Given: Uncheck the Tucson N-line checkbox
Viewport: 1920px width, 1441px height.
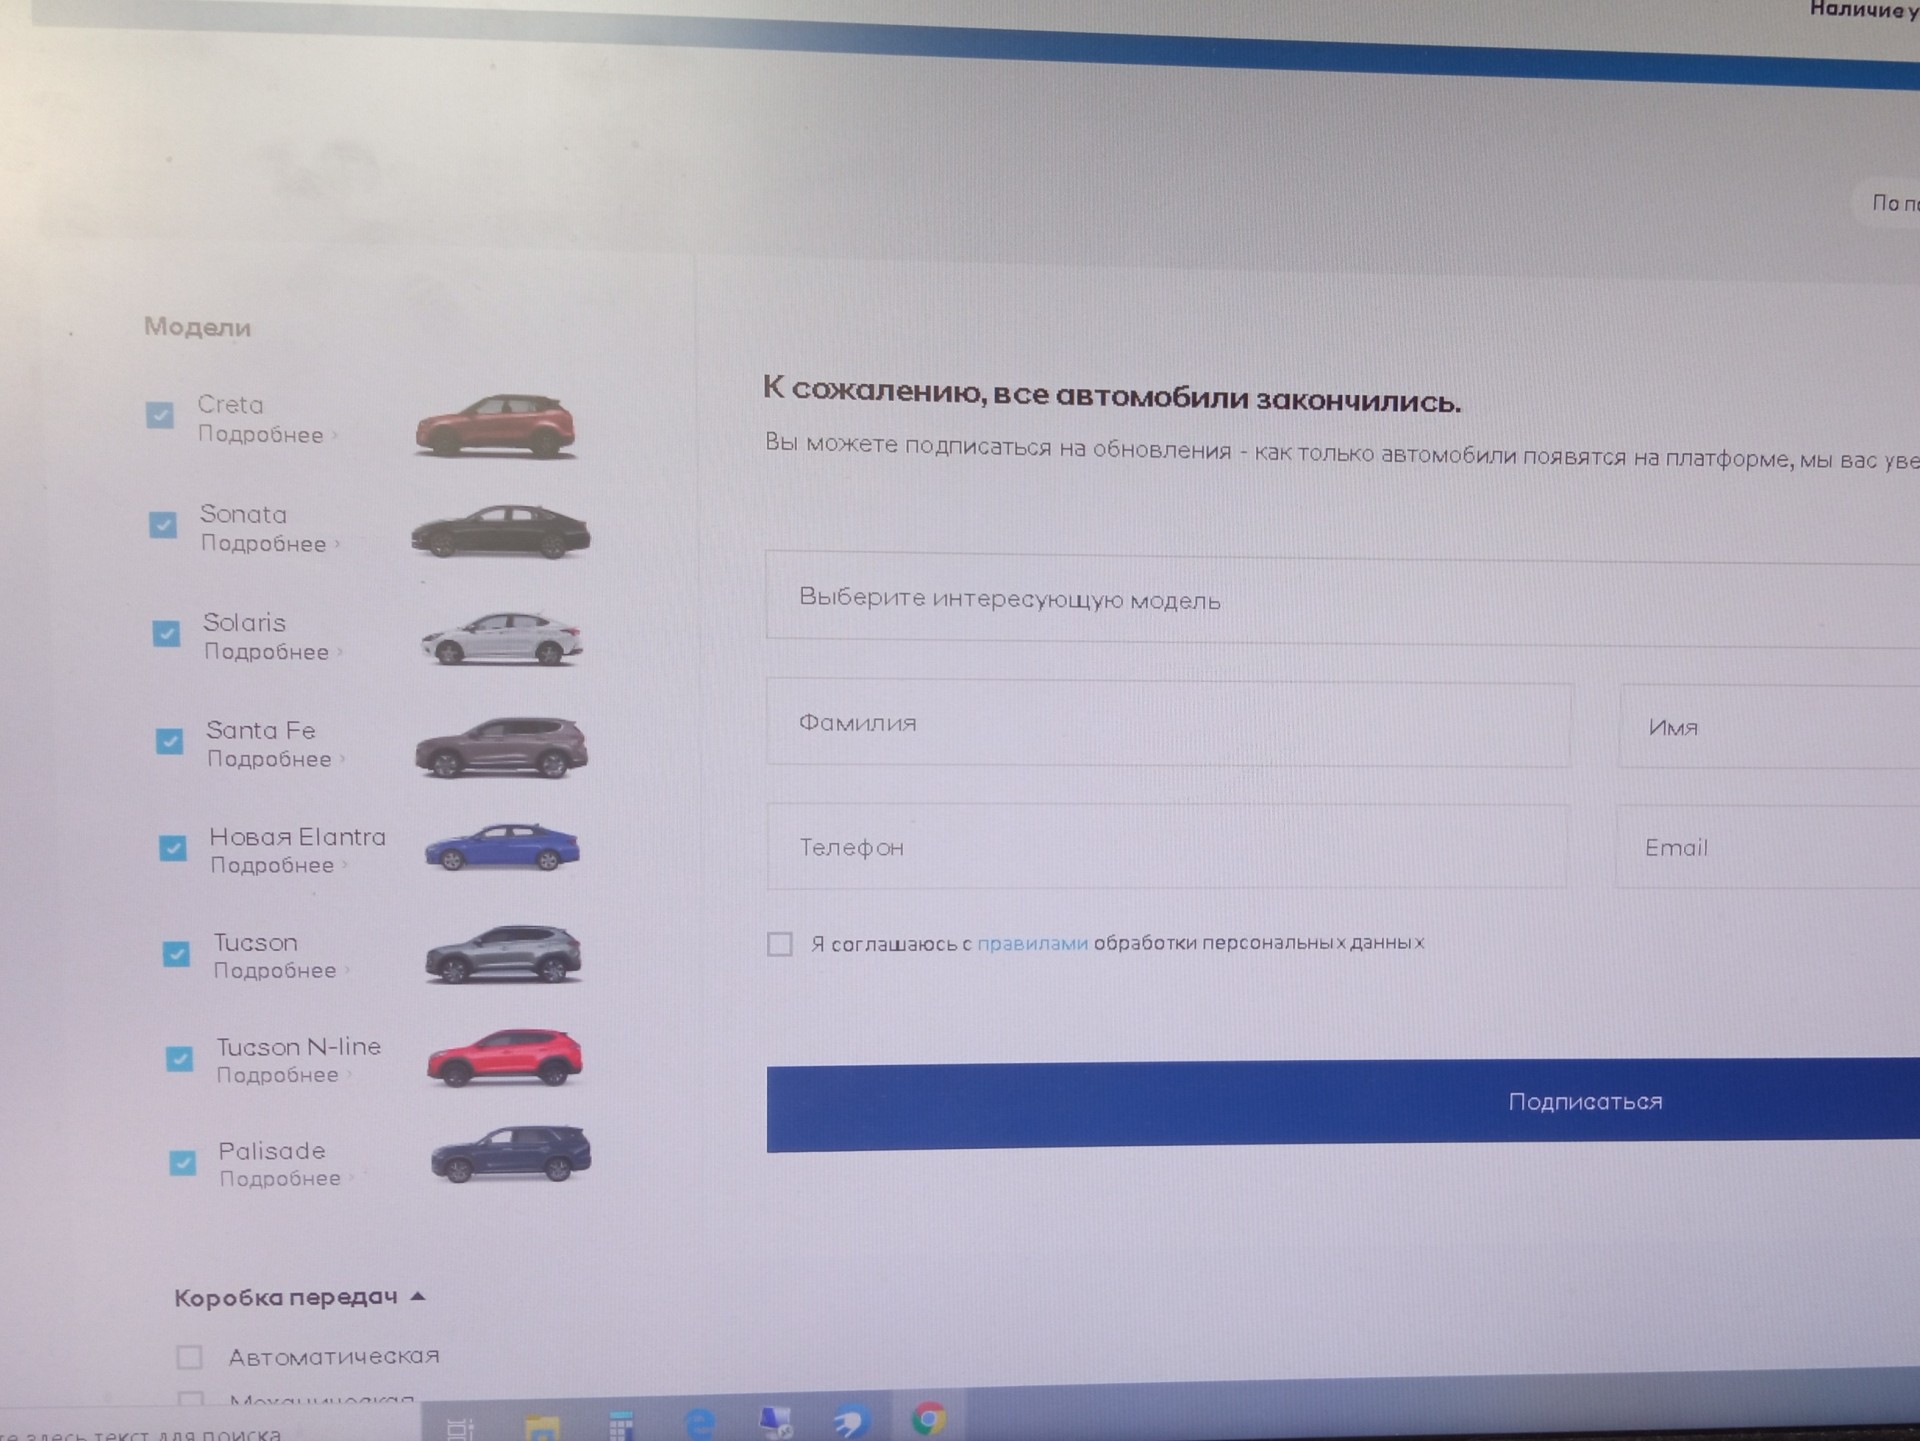Looking at the screenshot, I should 179,1058.
